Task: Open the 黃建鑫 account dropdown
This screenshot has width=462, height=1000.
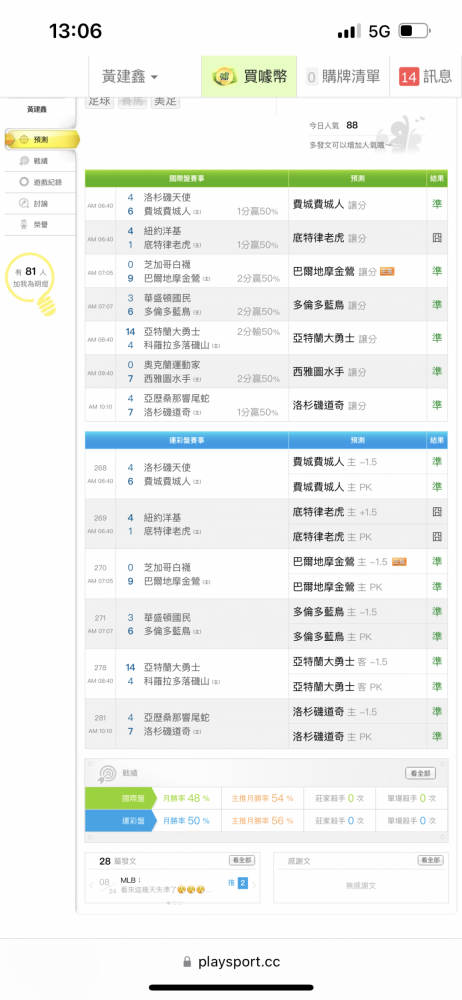Action: [130, 77]
